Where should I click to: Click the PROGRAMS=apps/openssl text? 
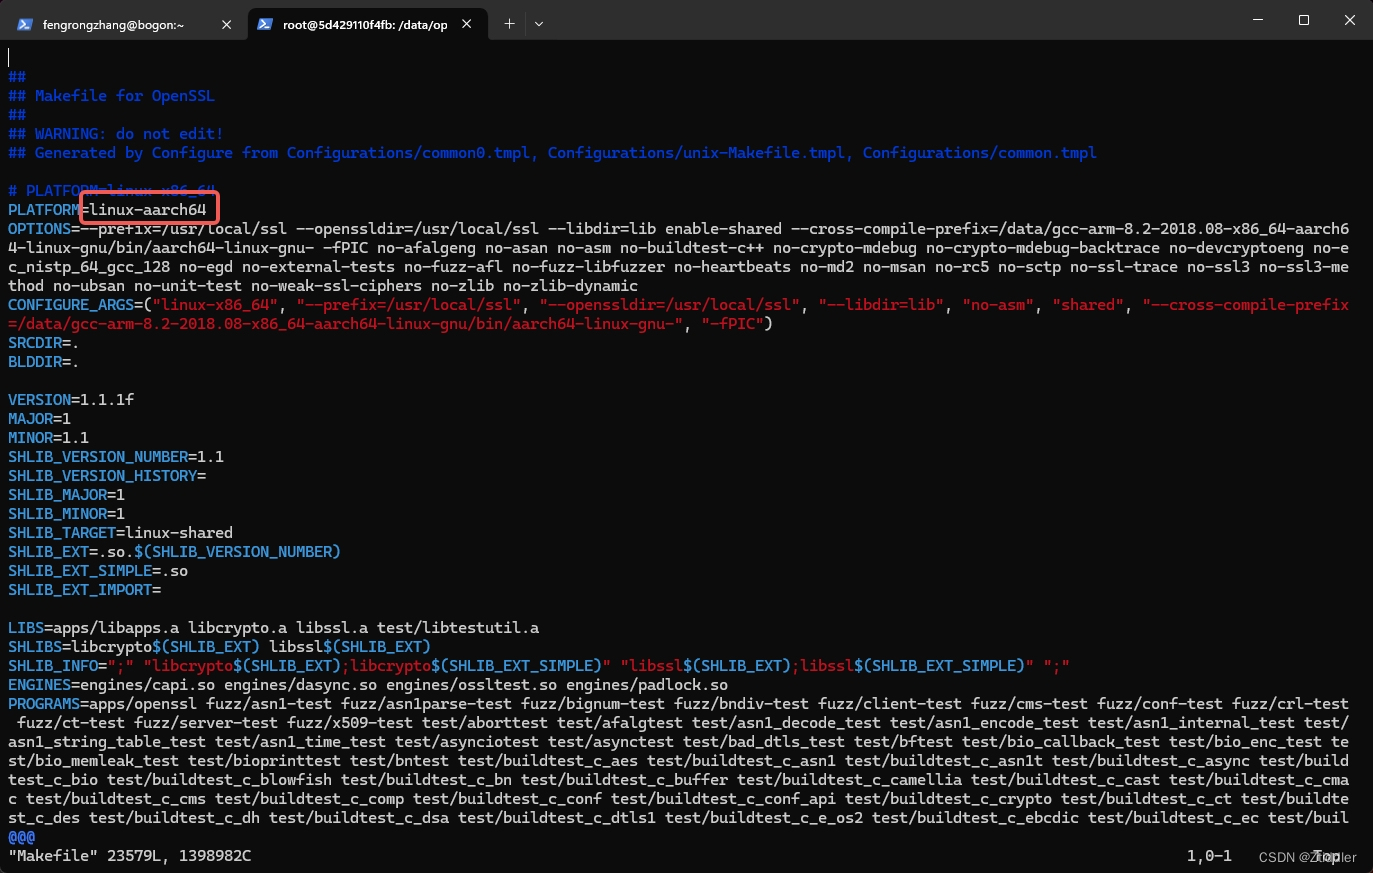(x=102, y=704)
